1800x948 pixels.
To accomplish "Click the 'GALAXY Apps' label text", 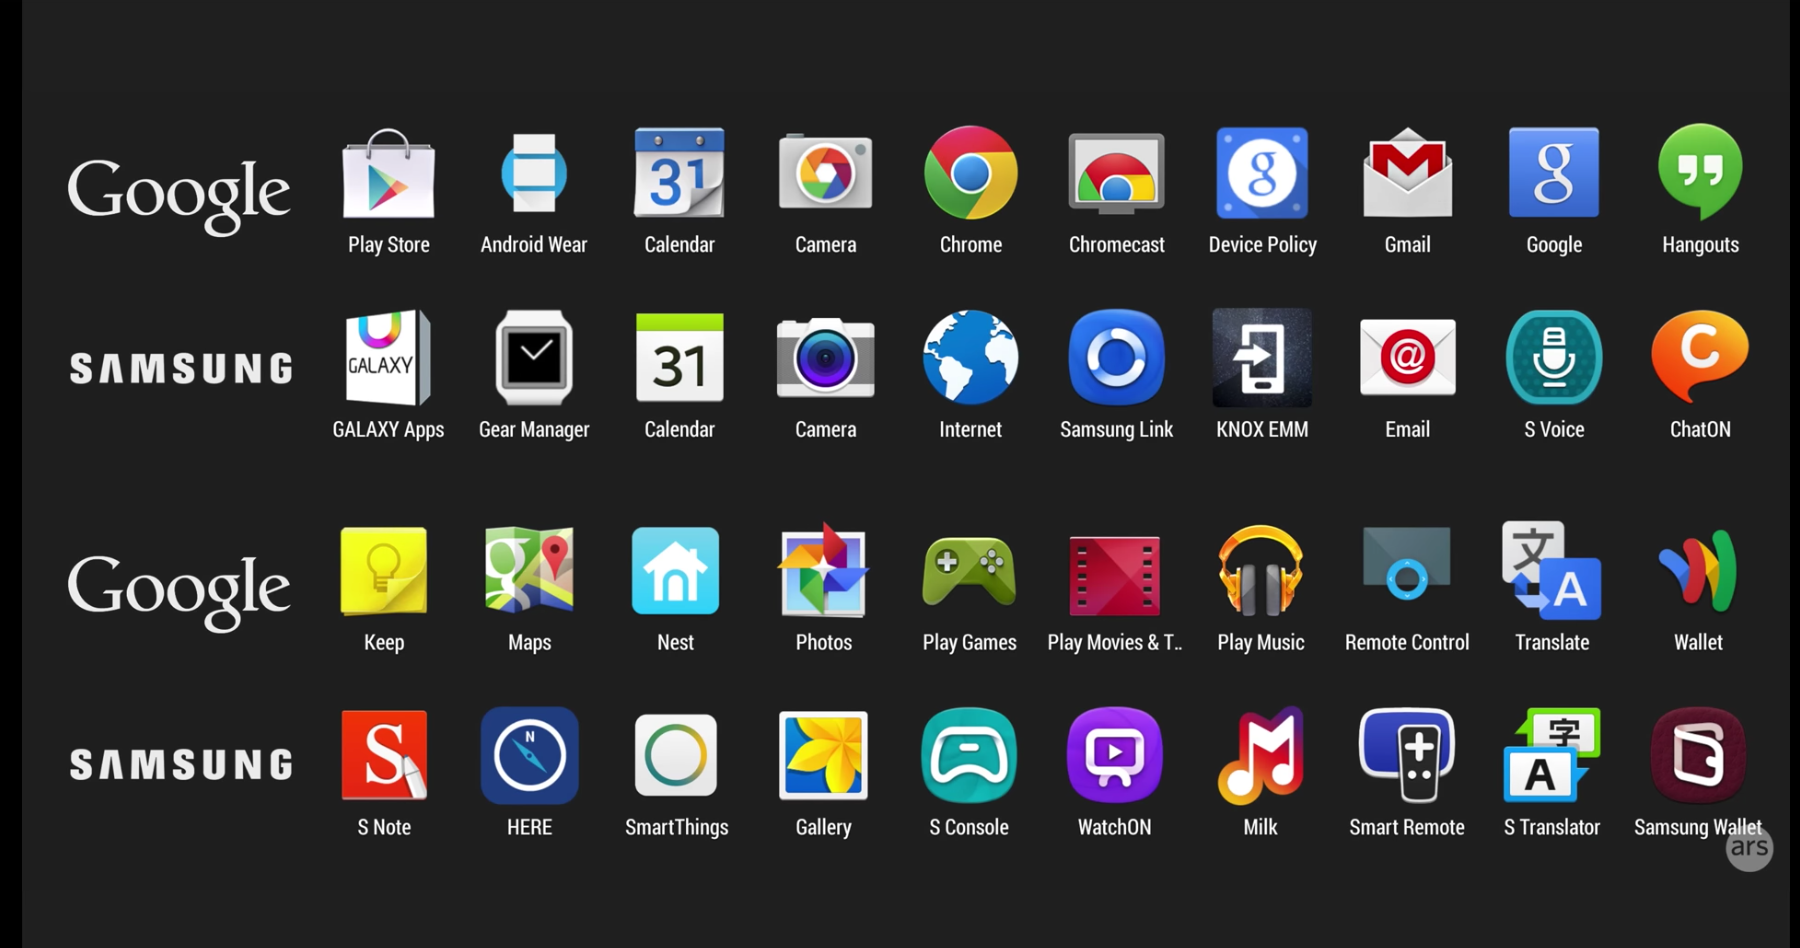I will (388, 429).
